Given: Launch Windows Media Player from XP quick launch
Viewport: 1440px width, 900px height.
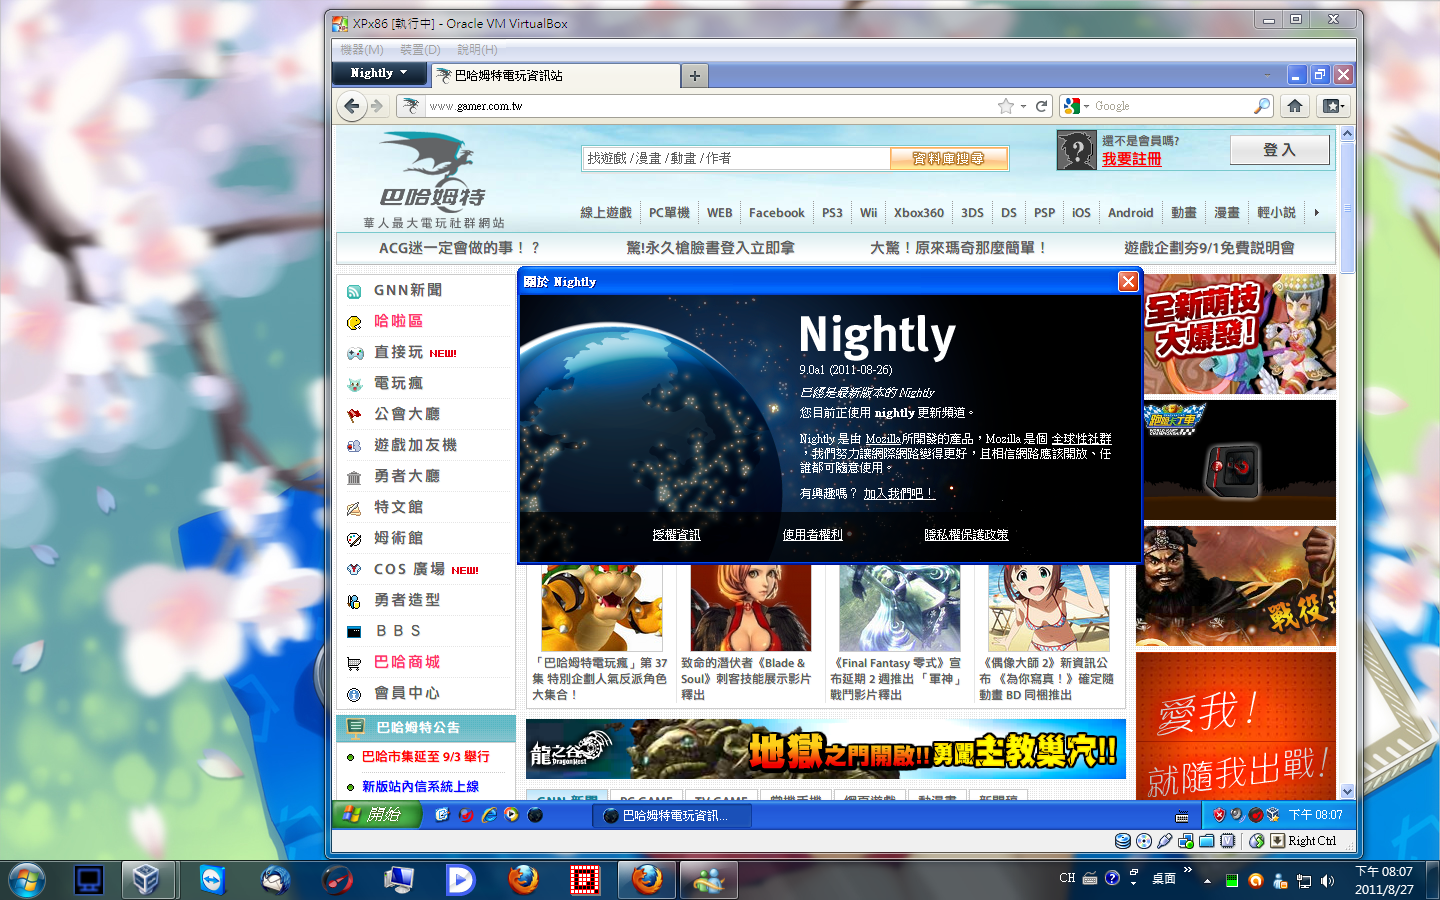Looking at the screenshot, I should click(512, 815).
